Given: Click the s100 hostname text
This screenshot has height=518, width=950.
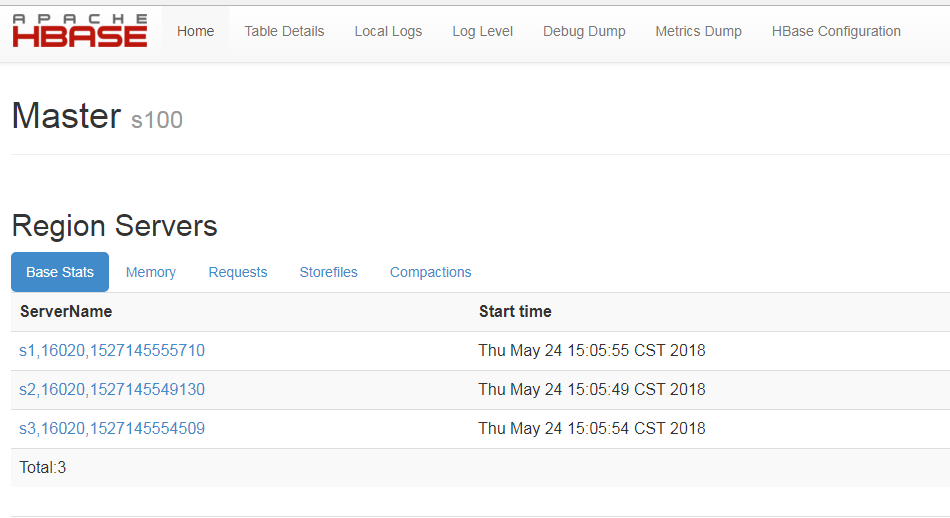Looking at the screenshot, I should (157, 120).
